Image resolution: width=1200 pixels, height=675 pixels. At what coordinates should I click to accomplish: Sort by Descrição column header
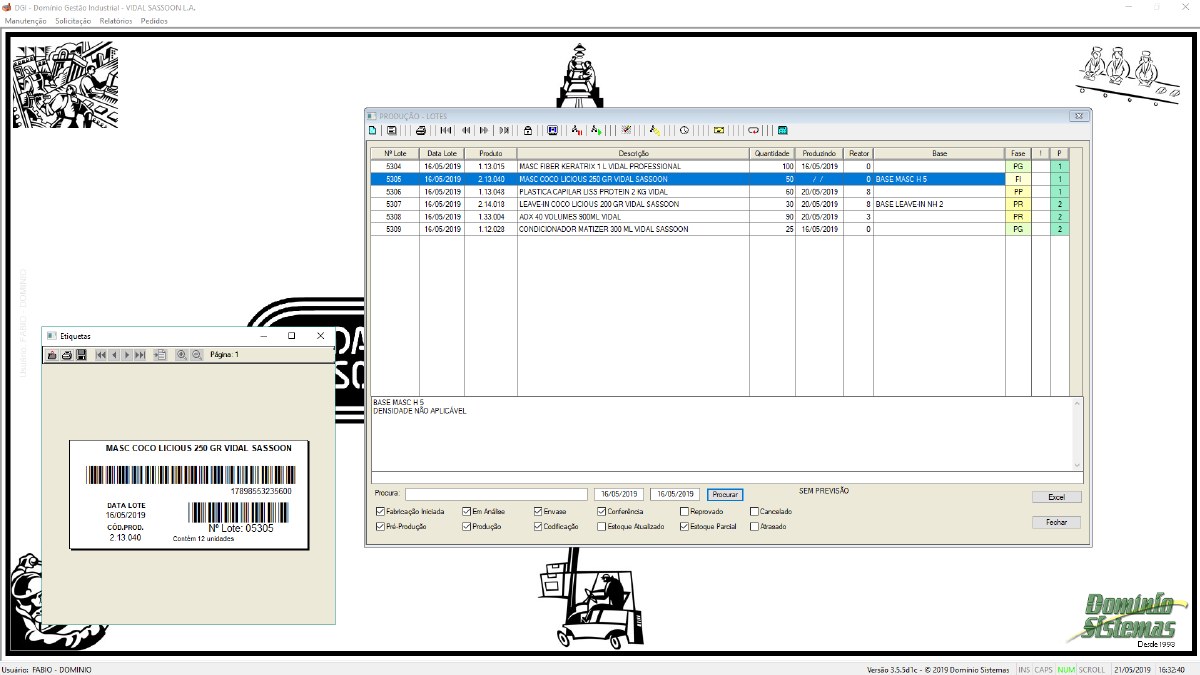click(x=633, y=153)
